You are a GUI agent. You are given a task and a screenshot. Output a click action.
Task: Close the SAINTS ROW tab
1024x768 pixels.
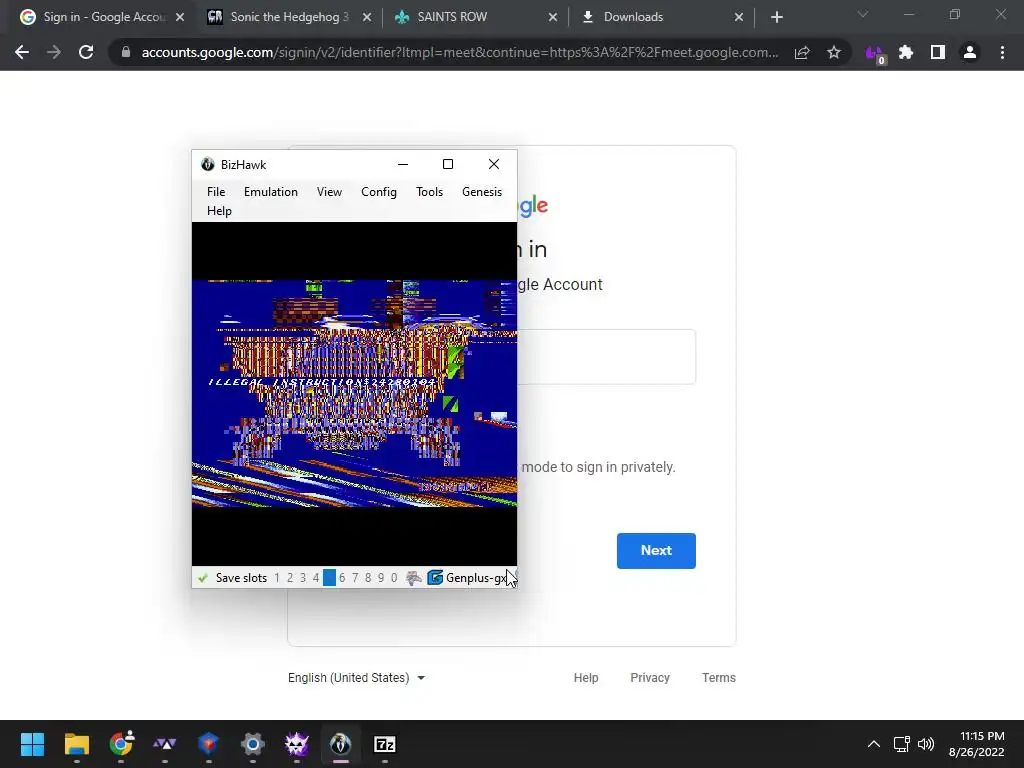pyautogui.click(x=553, y=18)
